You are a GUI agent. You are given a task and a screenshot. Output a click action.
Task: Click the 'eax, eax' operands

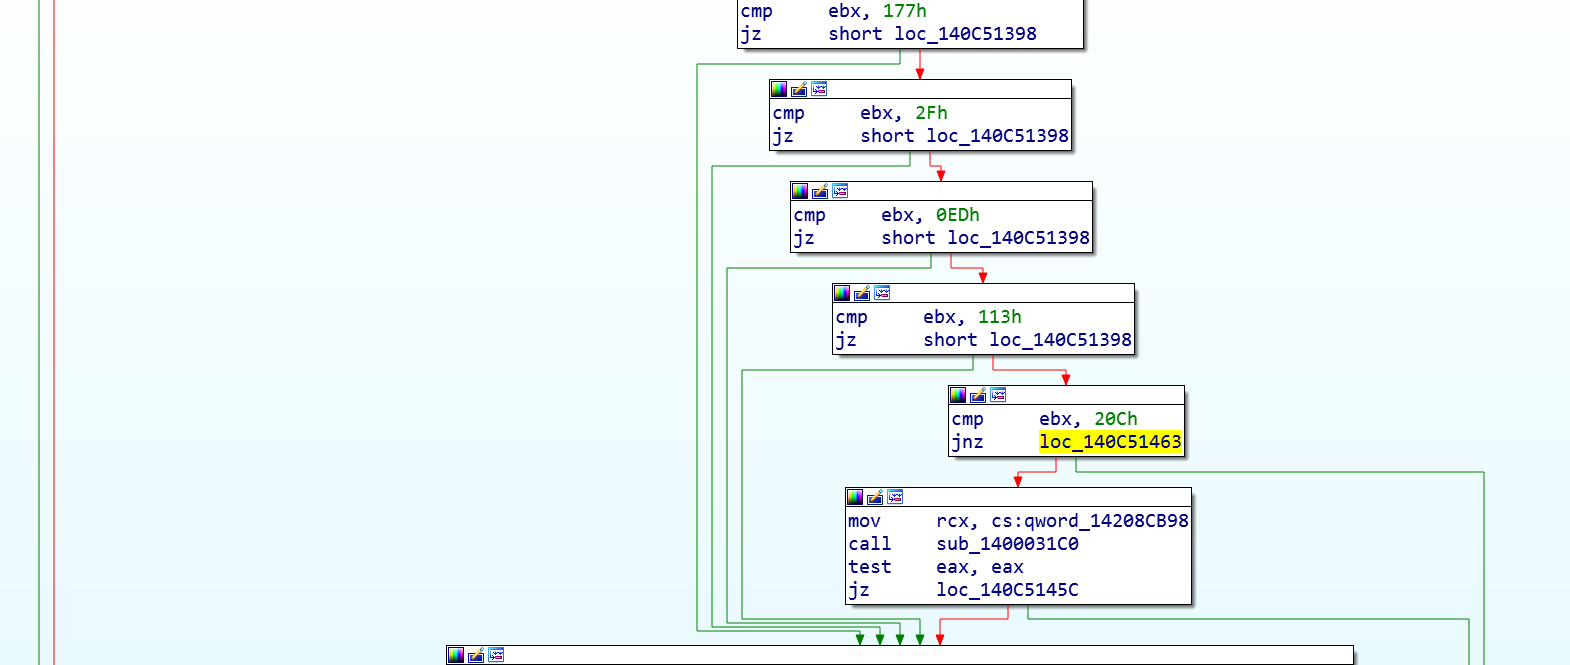(979, 567)
